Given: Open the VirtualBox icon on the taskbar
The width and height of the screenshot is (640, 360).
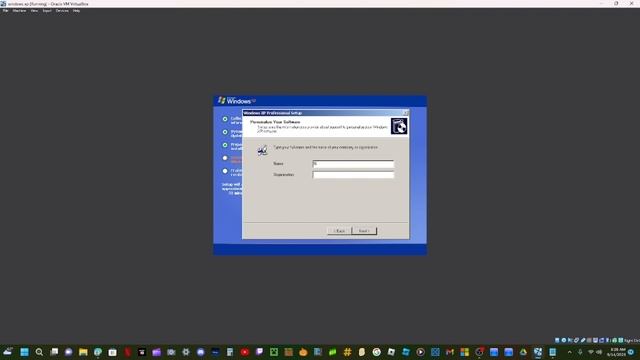Looking at the screenshot, I should tap(538, 352).
